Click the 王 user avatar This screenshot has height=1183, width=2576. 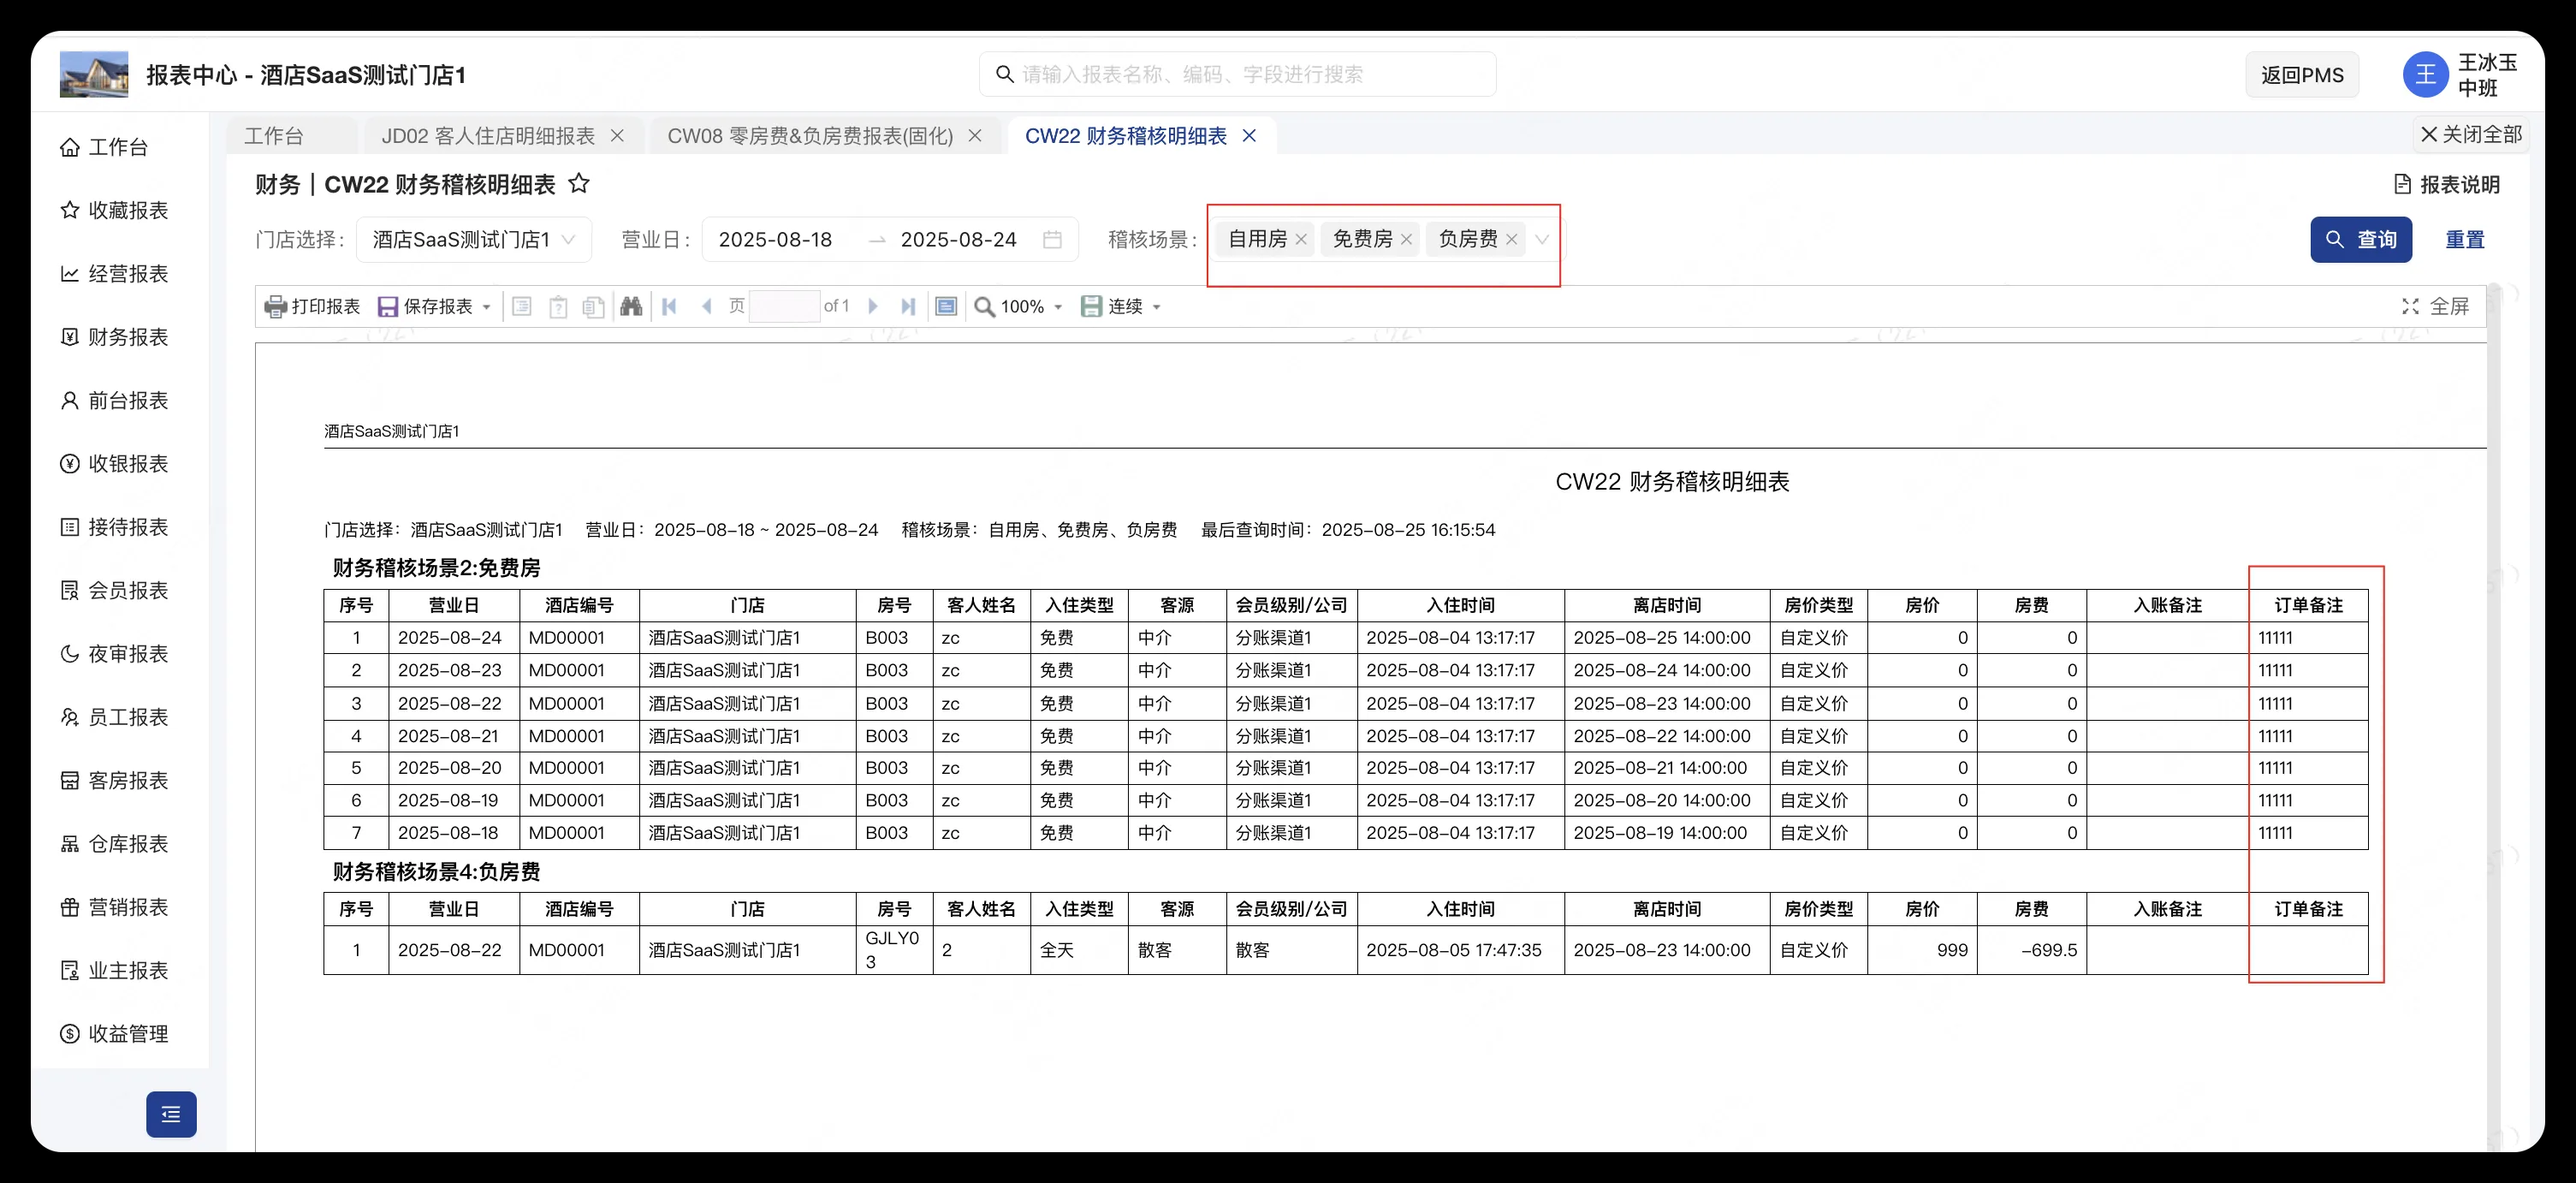2425,75
